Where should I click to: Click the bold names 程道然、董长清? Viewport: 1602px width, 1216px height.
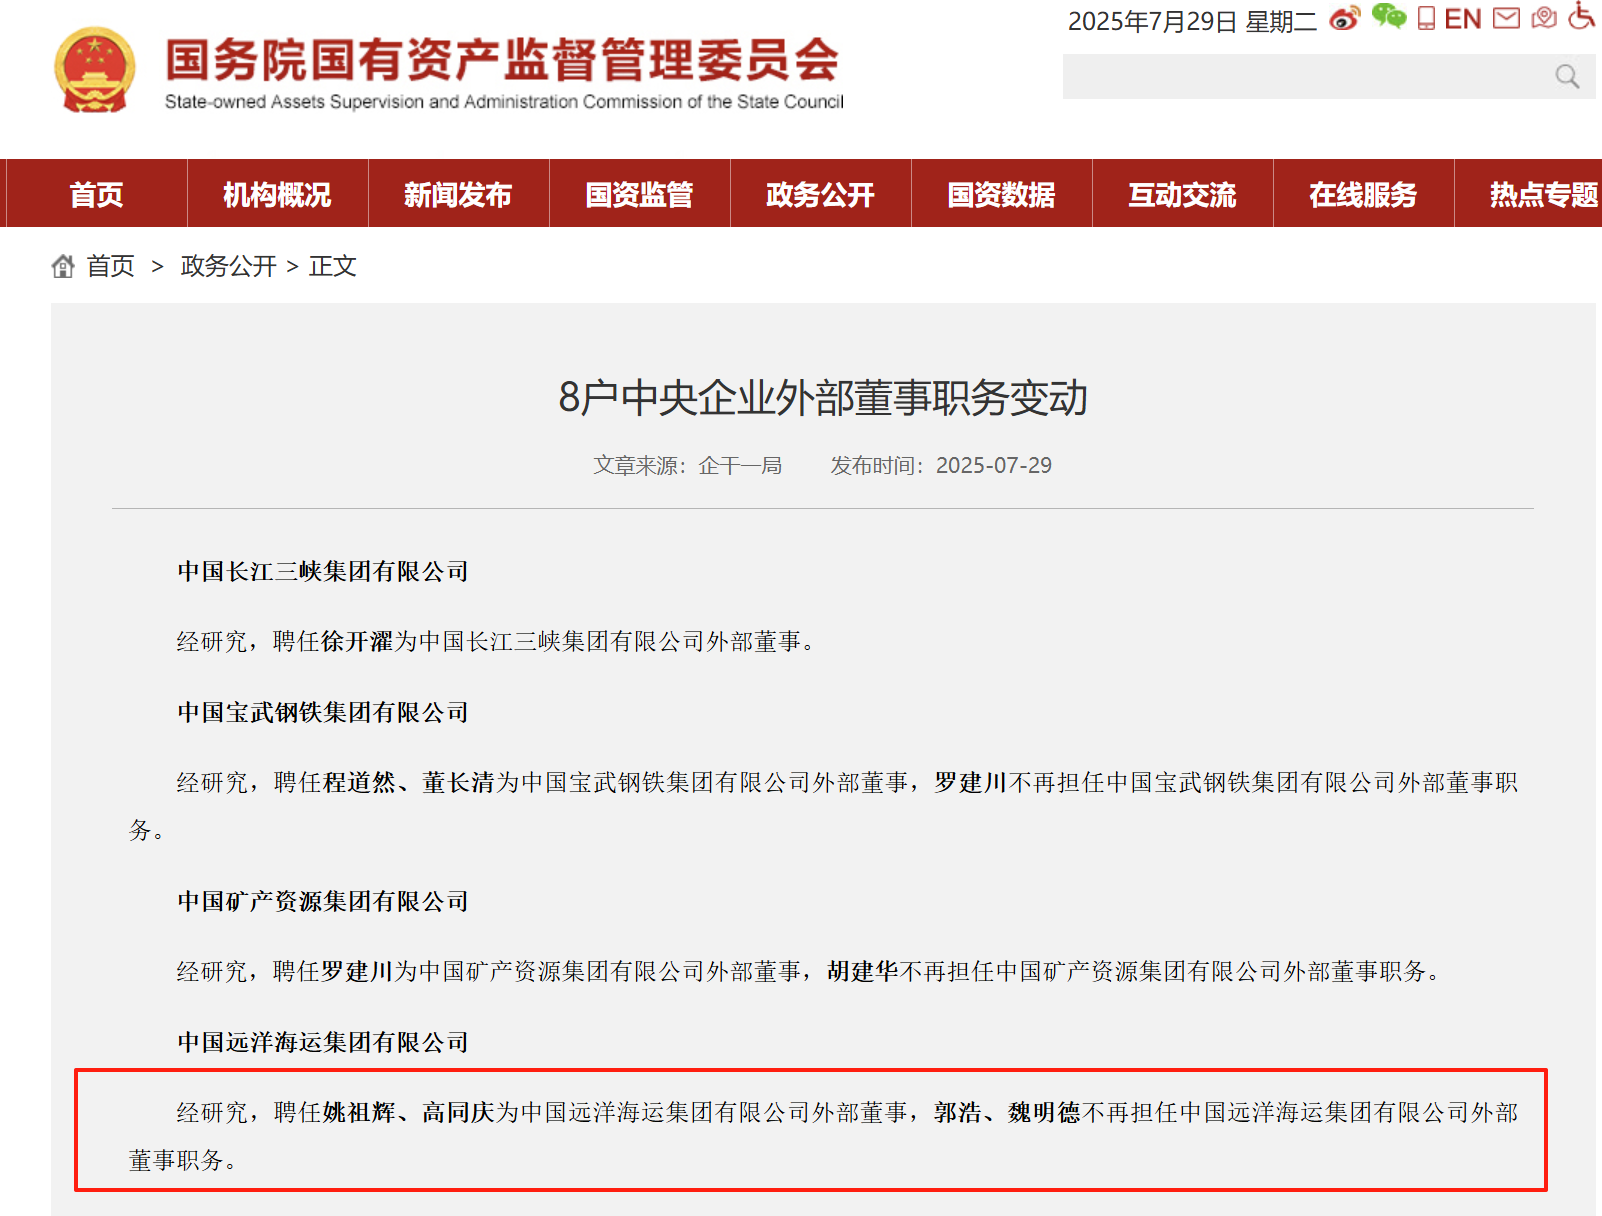click(409, 782)
